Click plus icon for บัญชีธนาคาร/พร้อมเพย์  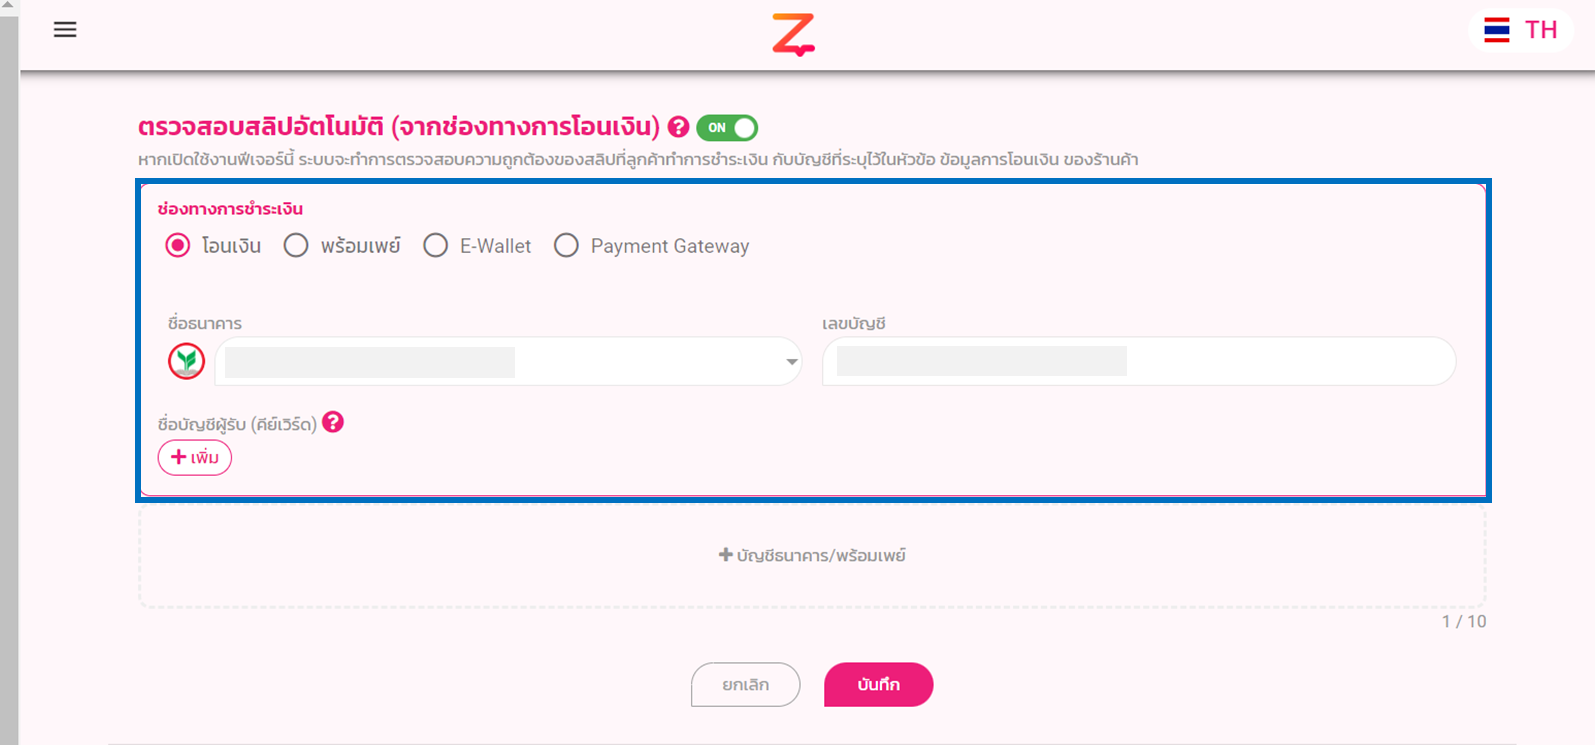tap(726, 555)
